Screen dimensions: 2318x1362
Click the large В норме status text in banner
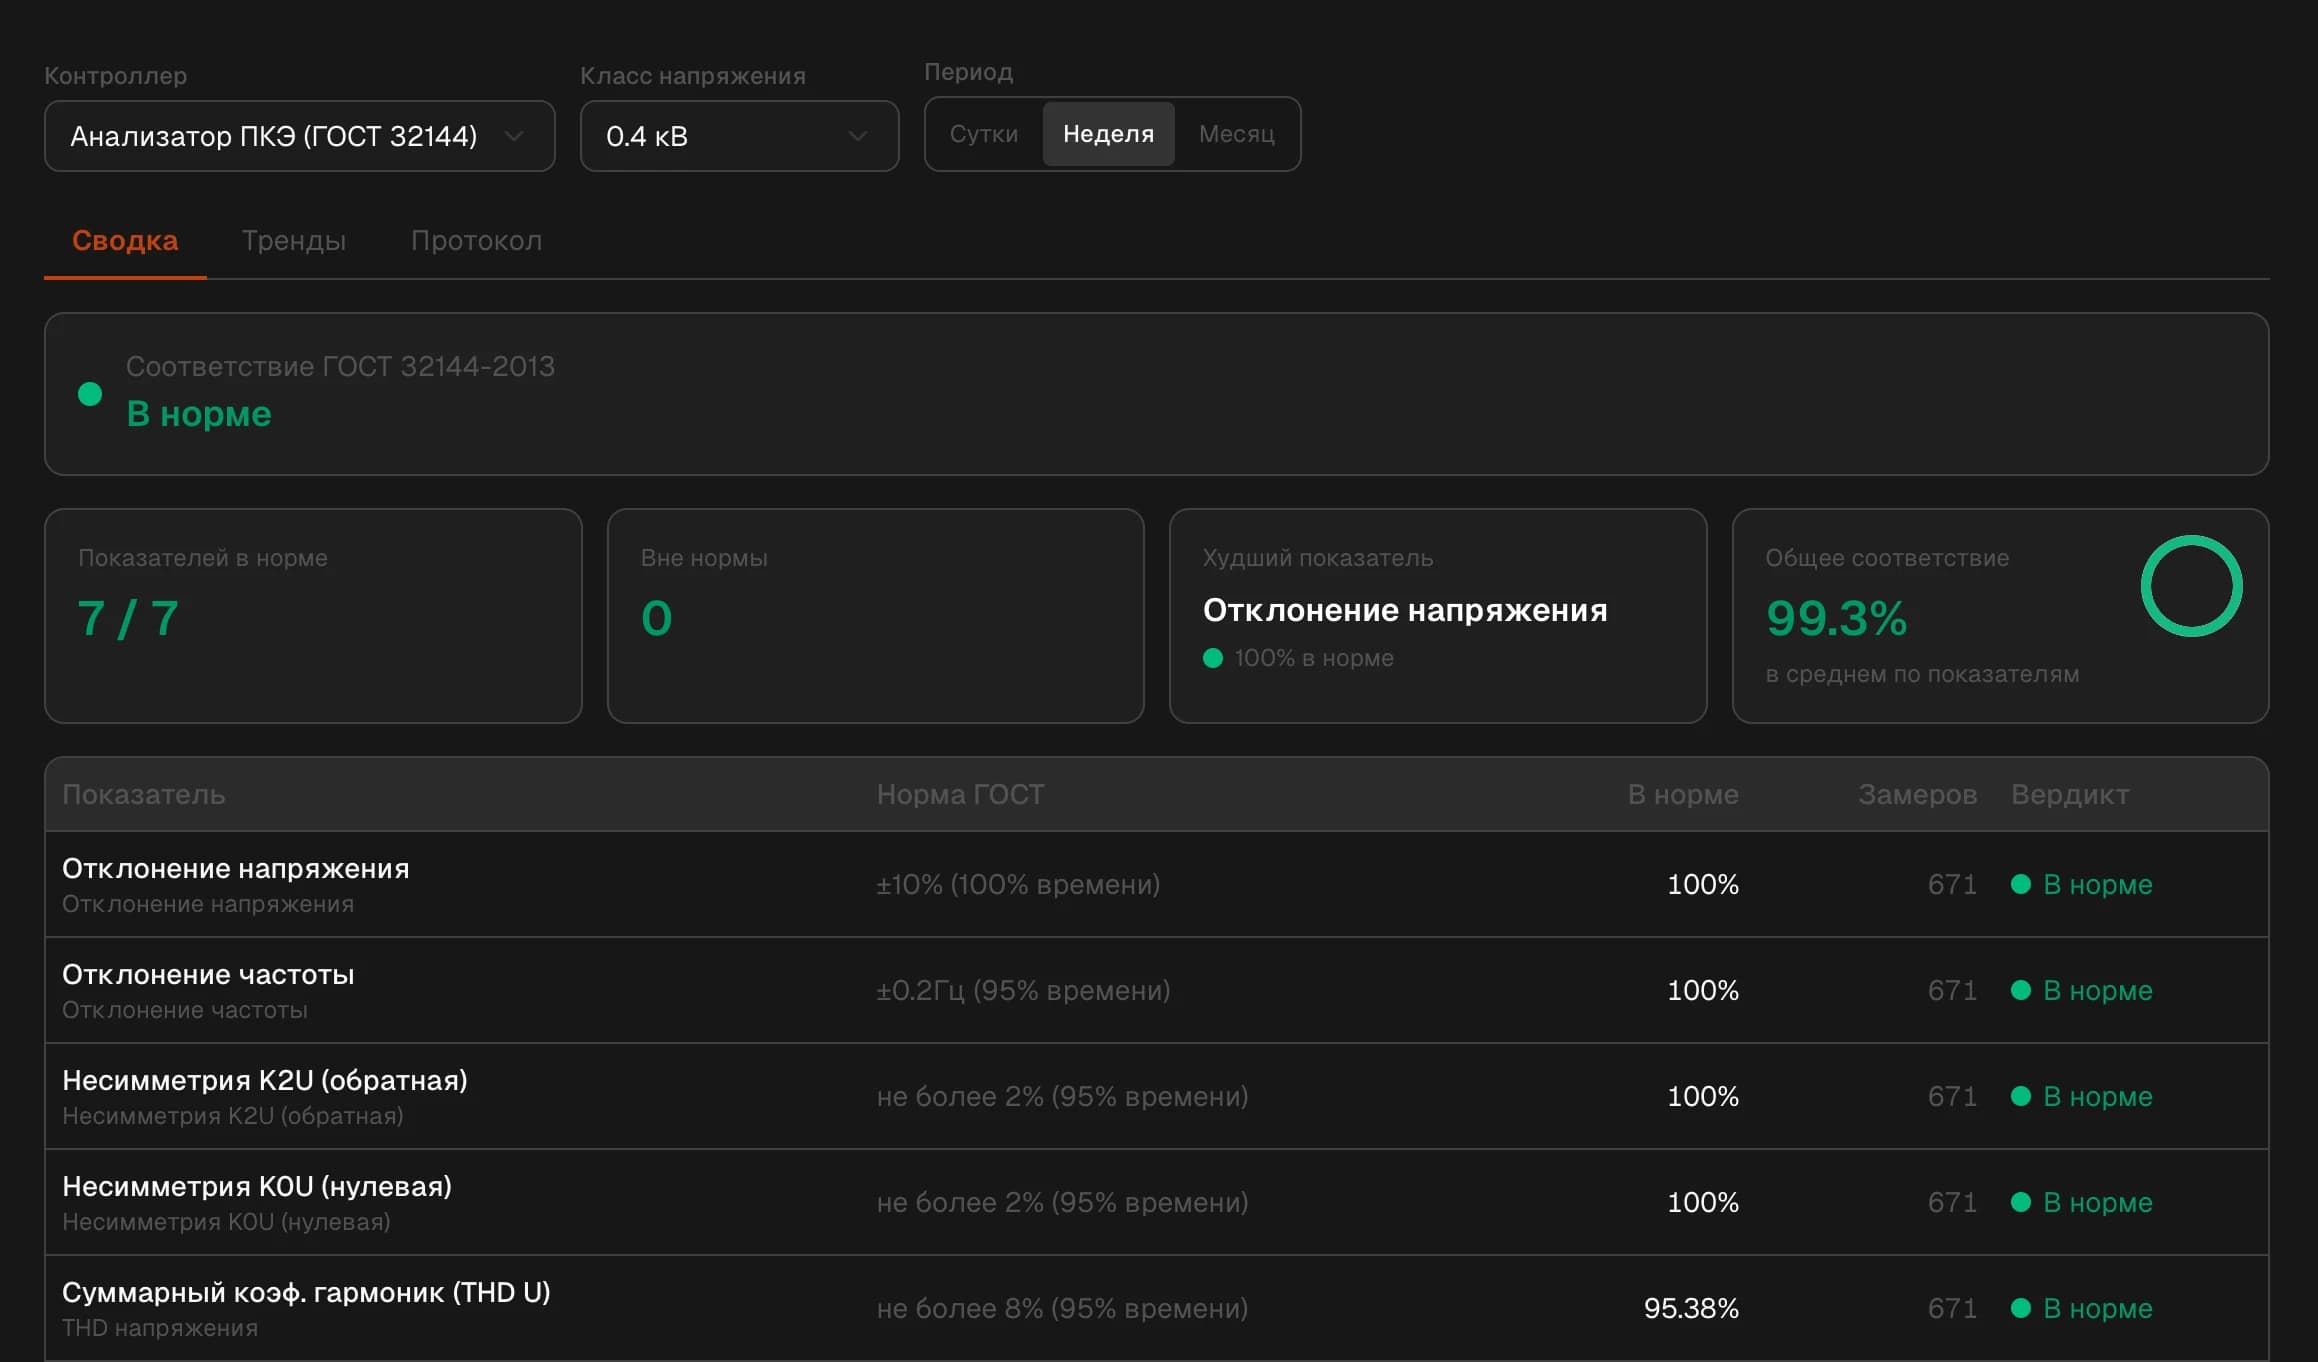(199, 414)
